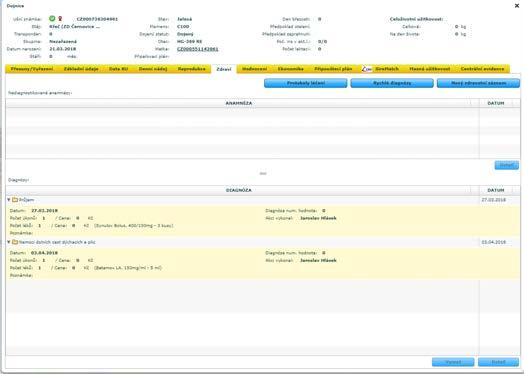Click the Stáj value Křeč (ZD Černovice

click(x=75, y=26)
